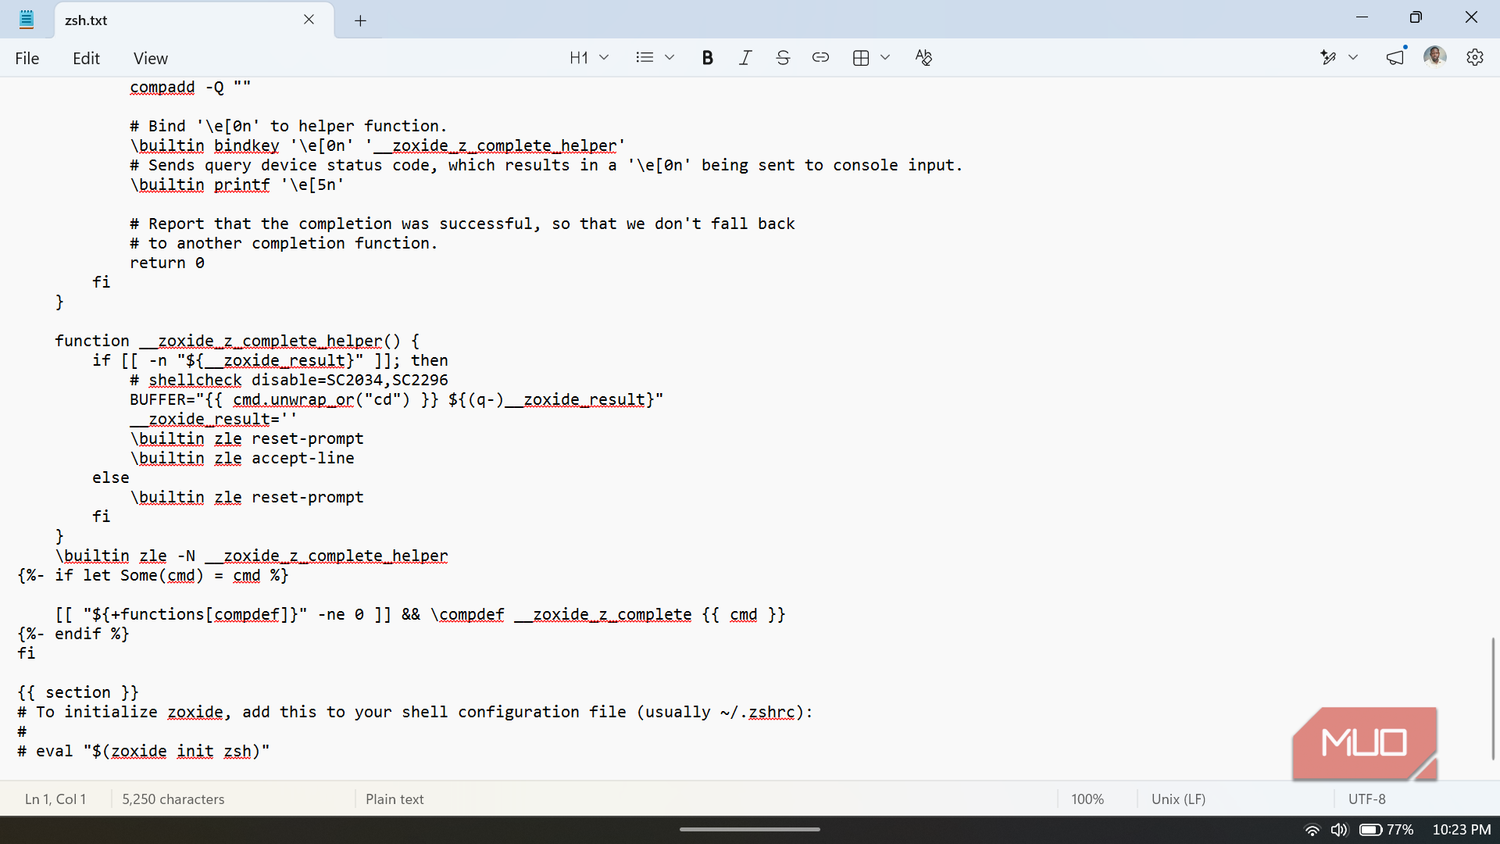Restore down the Notepad window

pos(1416,18)
